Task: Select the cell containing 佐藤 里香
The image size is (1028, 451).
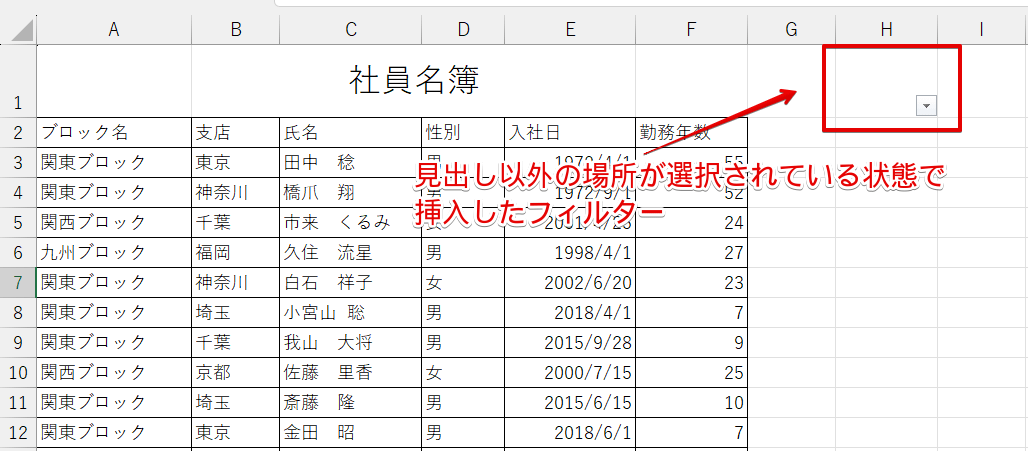Action: [351, 372]
